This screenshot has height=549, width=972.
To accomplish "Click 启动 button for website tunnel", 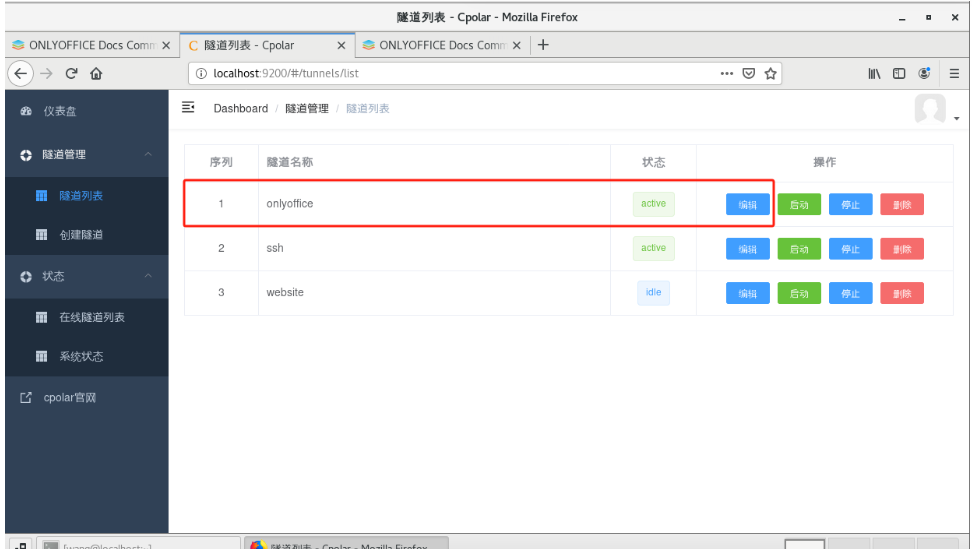I will [798, 293].
